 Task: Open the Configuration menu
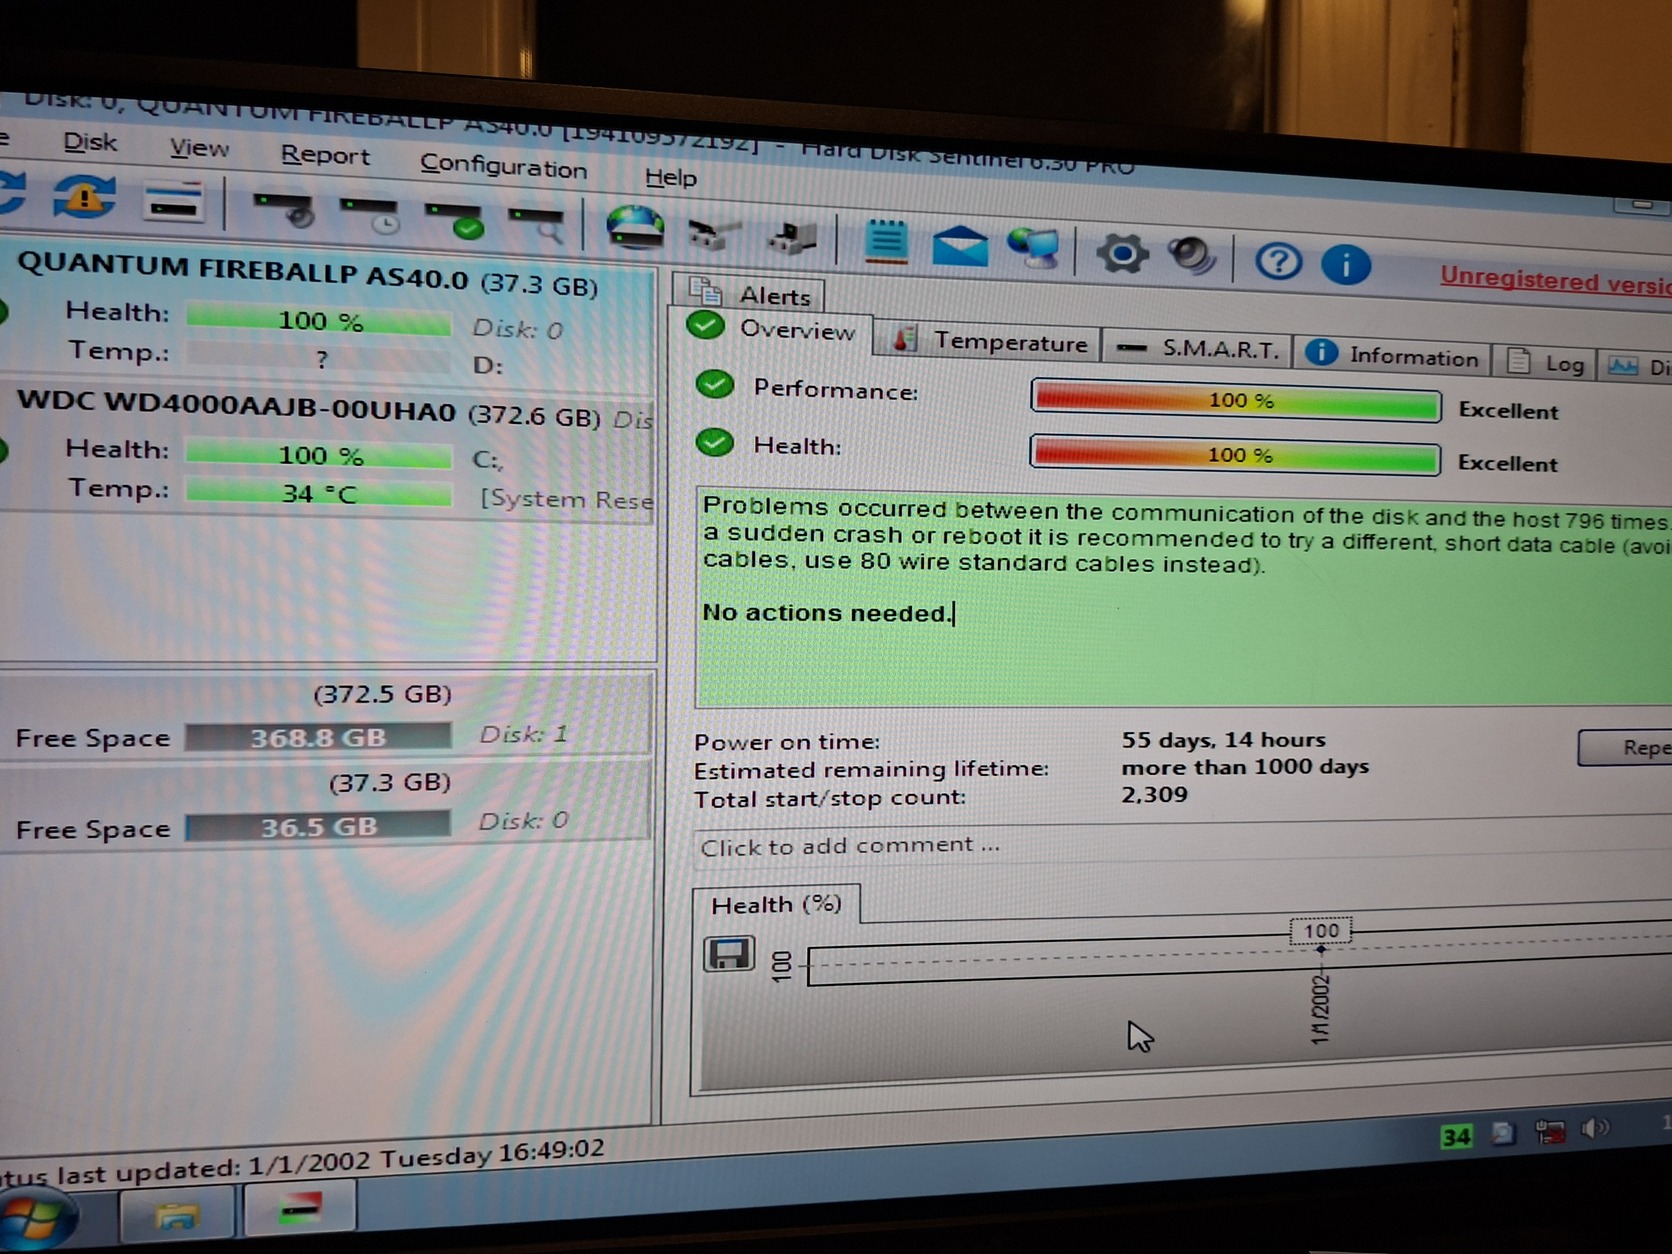point(503,165)
